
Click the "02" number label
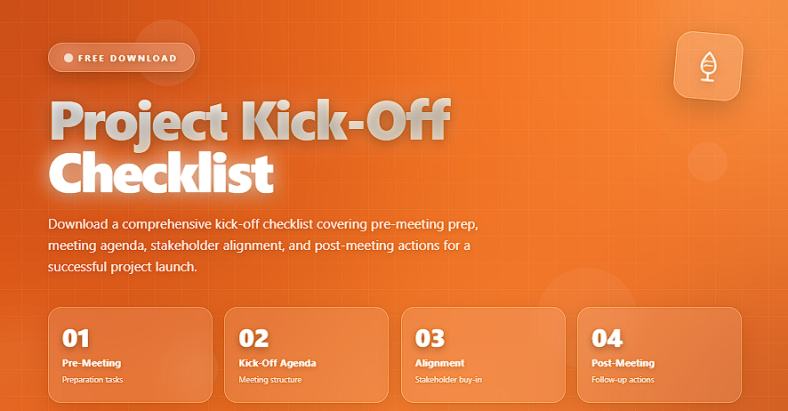point(254,338)
